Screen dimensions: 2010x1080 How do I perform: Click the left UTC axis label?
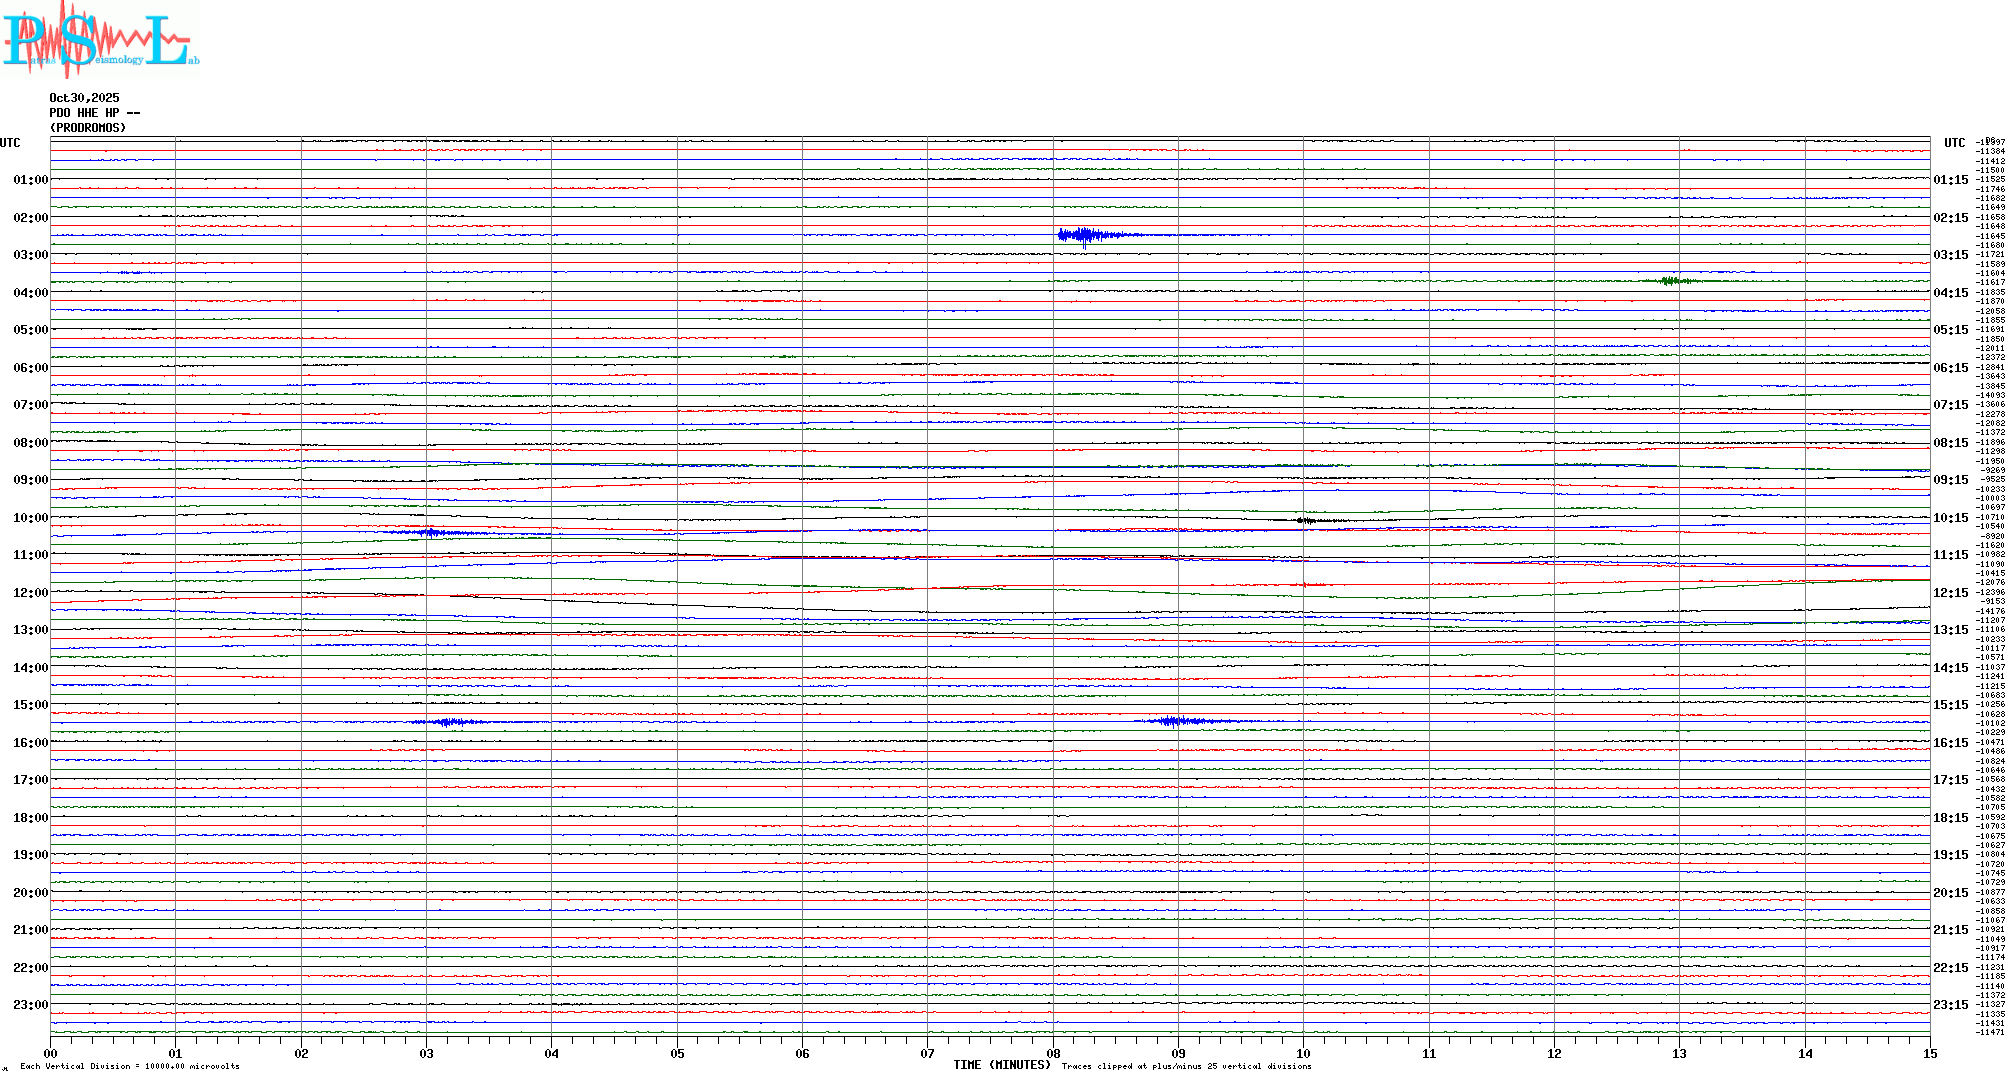click(x=10, y=143)
